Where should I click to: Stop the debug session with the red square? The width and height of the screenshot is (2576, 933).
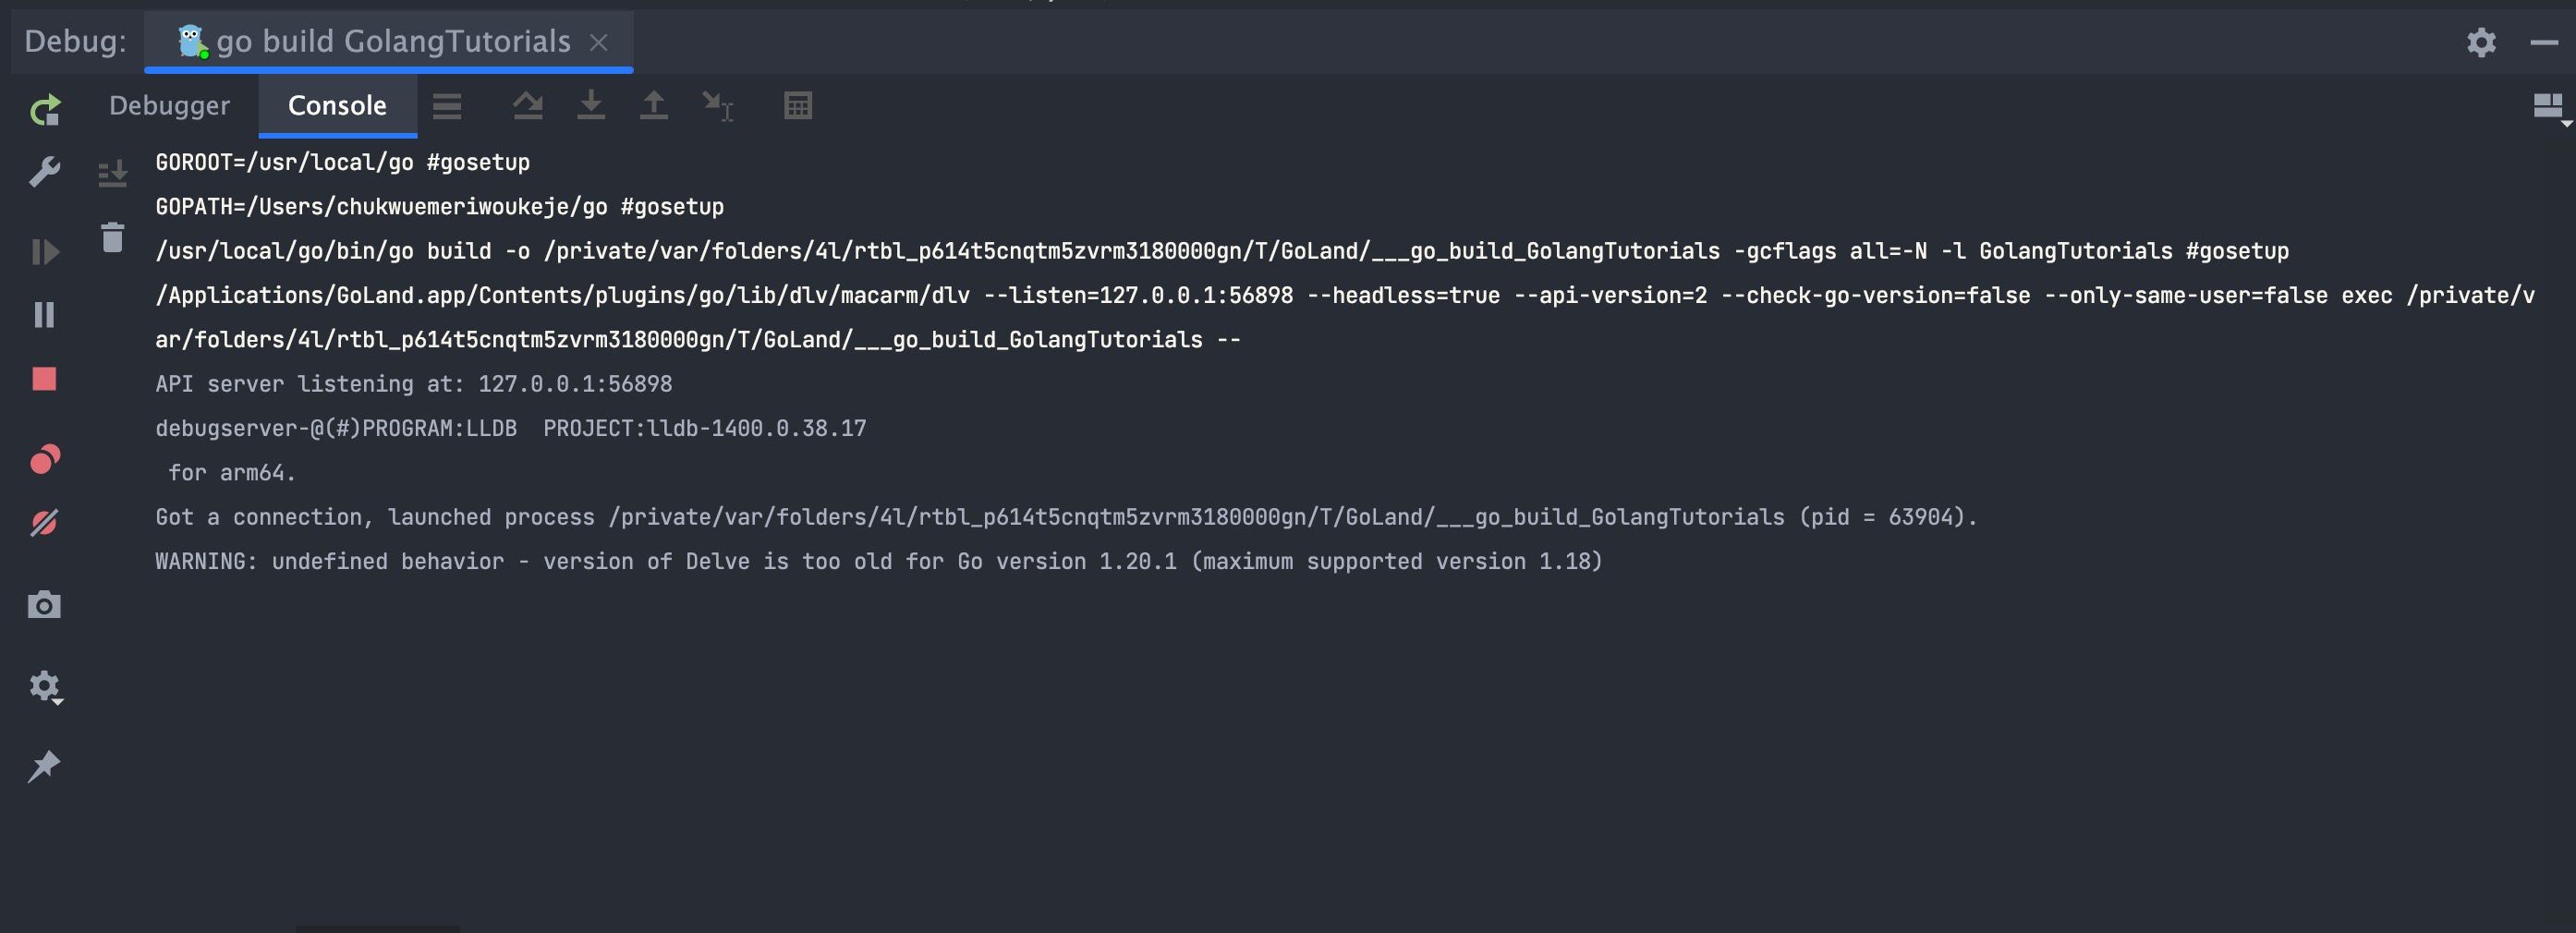(x=44, y=379)
